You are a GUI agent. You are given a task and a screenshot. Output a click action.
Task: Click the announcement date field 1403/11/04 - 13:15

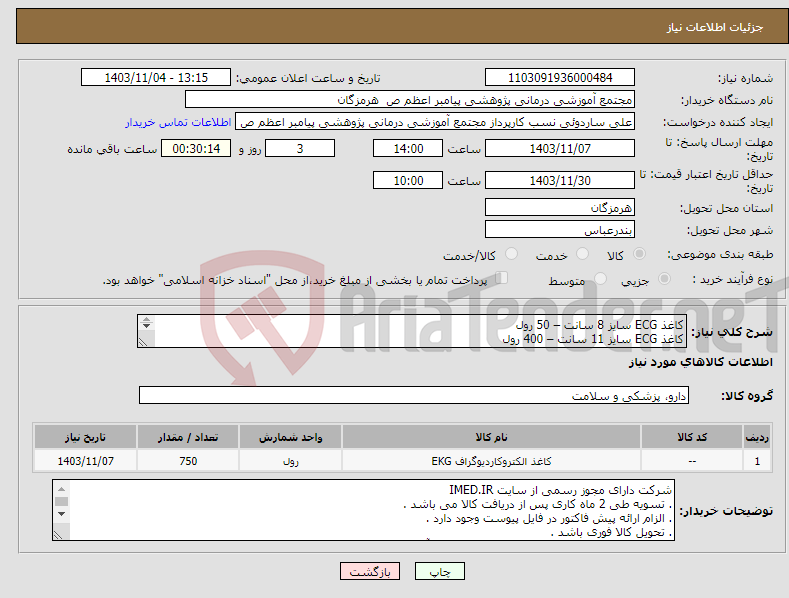pyautogui.click(x=156, y=78)
